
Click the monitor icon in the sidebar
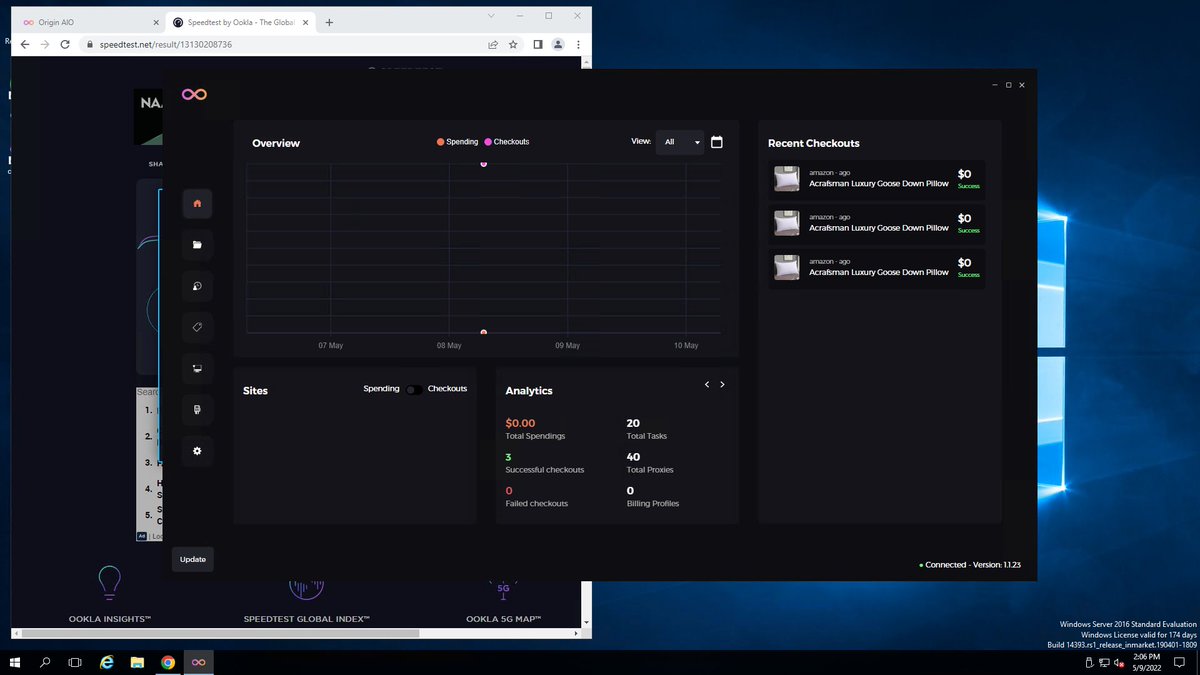point(197,369)
